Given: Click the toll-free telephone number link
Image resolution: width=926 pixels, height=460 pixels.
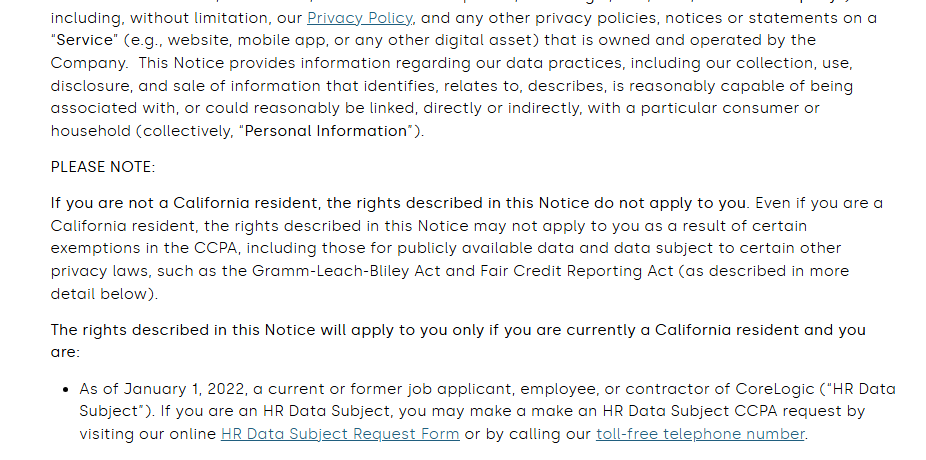Looking at the screenshot, I should (x=700, y=434).
